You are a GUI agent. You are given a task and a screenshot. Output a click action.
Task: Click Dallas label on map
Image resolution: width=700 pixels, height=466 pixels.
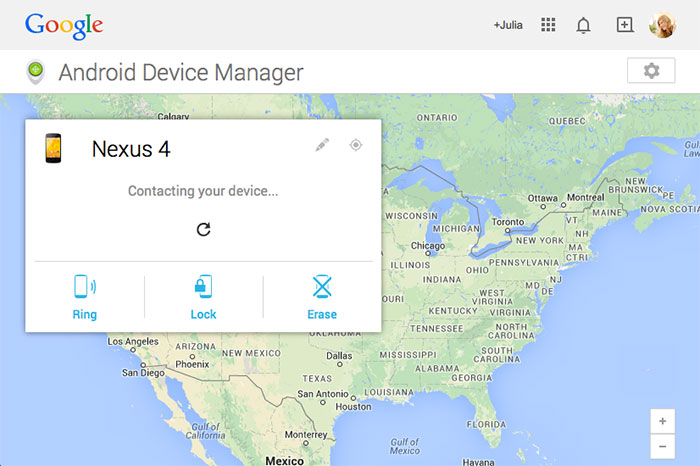click(339, 356)
